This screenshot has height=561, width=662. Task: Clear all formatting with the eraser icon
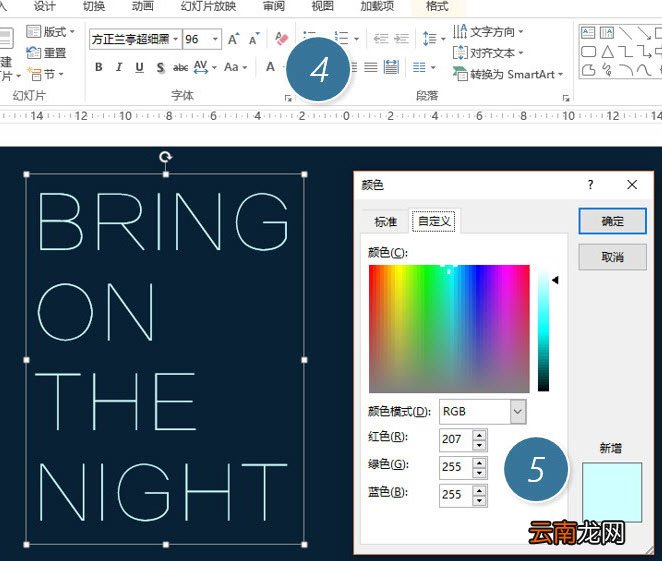click(281, 39)
